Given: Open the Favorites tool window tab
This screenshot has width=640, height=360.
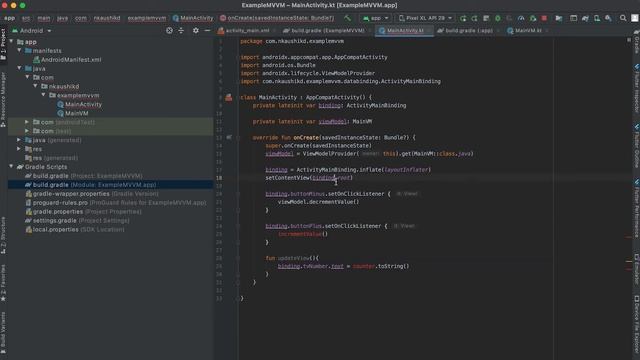Looking at the screenshot, I should tap(3, 283).
